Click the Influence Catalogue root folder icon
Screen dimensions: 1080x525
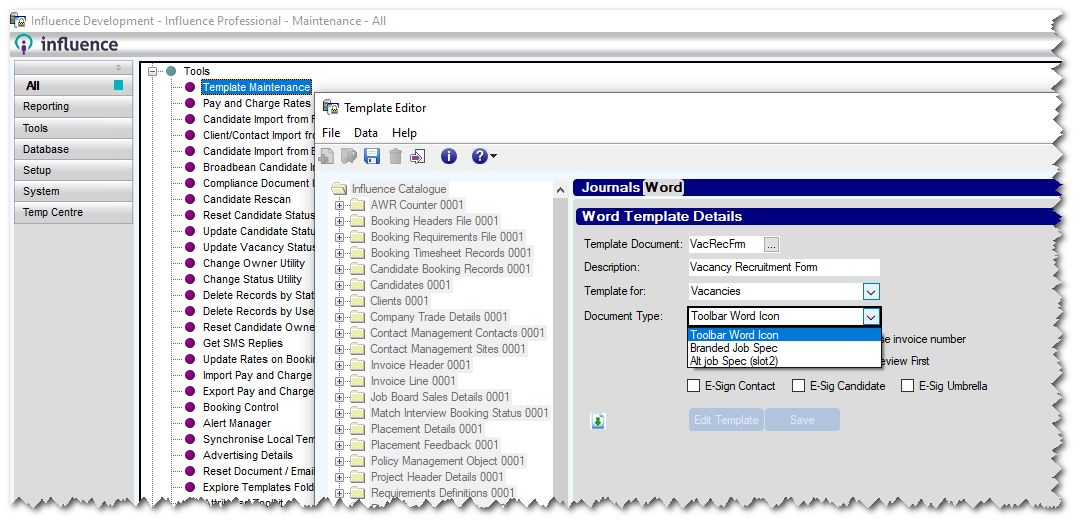point(340,189)
